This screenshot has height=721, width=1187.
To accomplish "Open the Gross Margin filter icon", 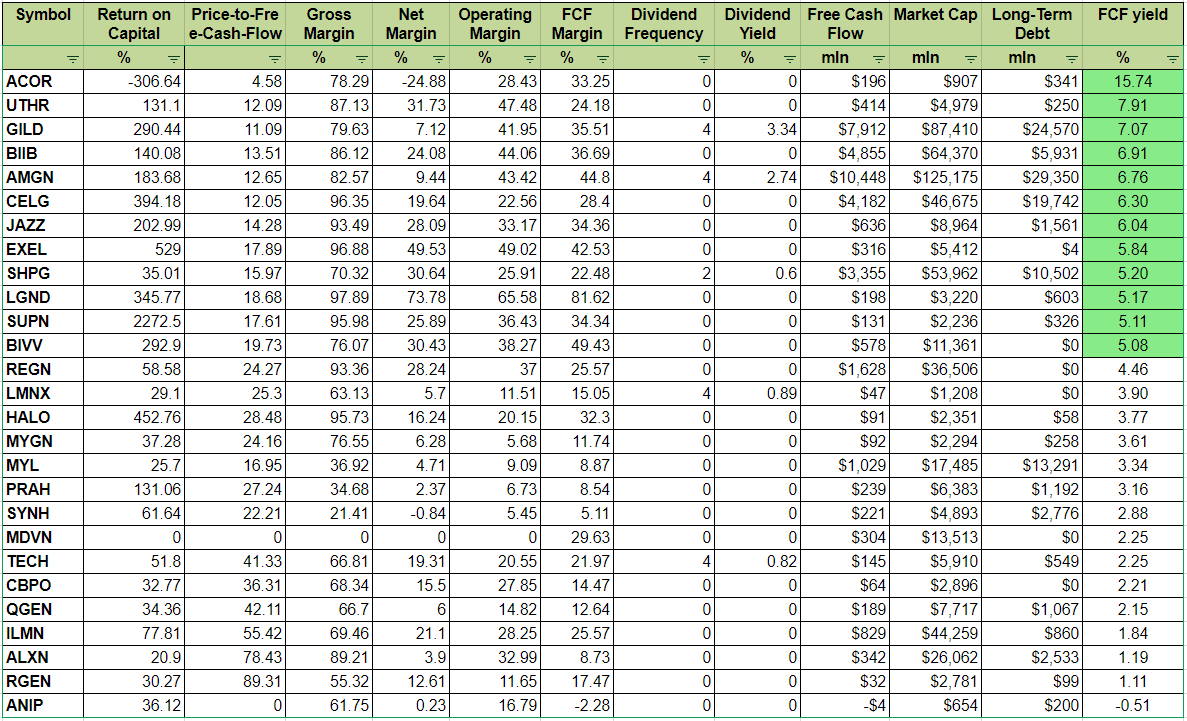I will coord(363,58).
